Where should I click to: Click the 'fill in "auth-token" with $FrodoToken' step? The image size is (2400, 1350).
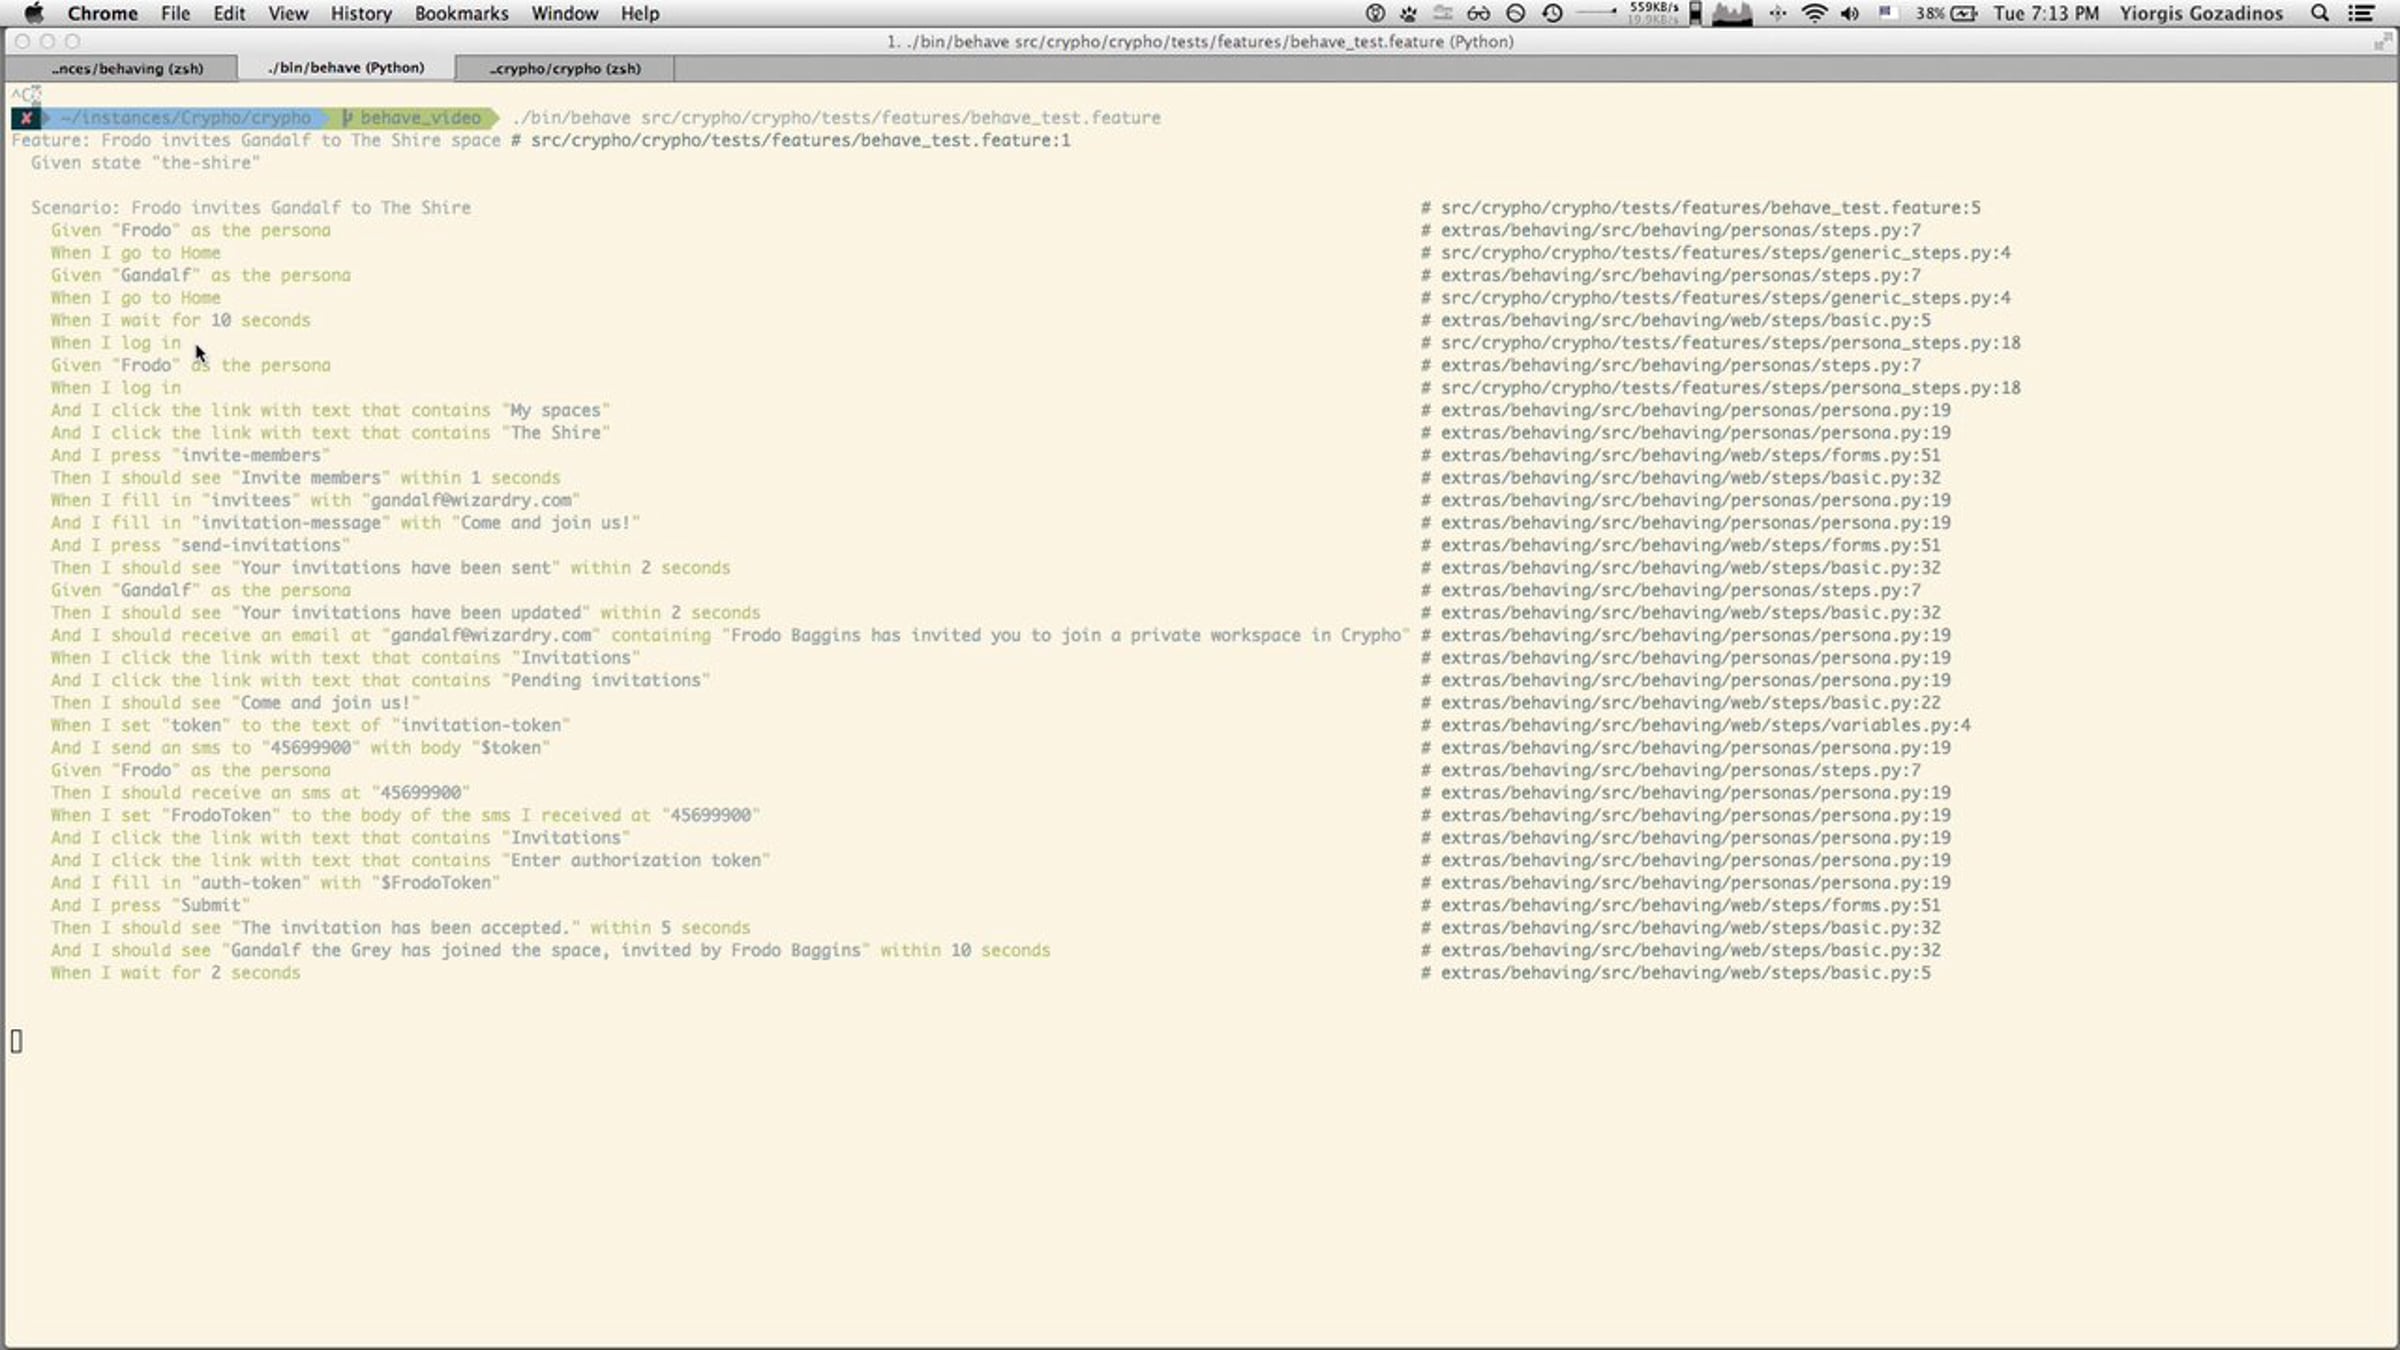click(x=275, y=883)
